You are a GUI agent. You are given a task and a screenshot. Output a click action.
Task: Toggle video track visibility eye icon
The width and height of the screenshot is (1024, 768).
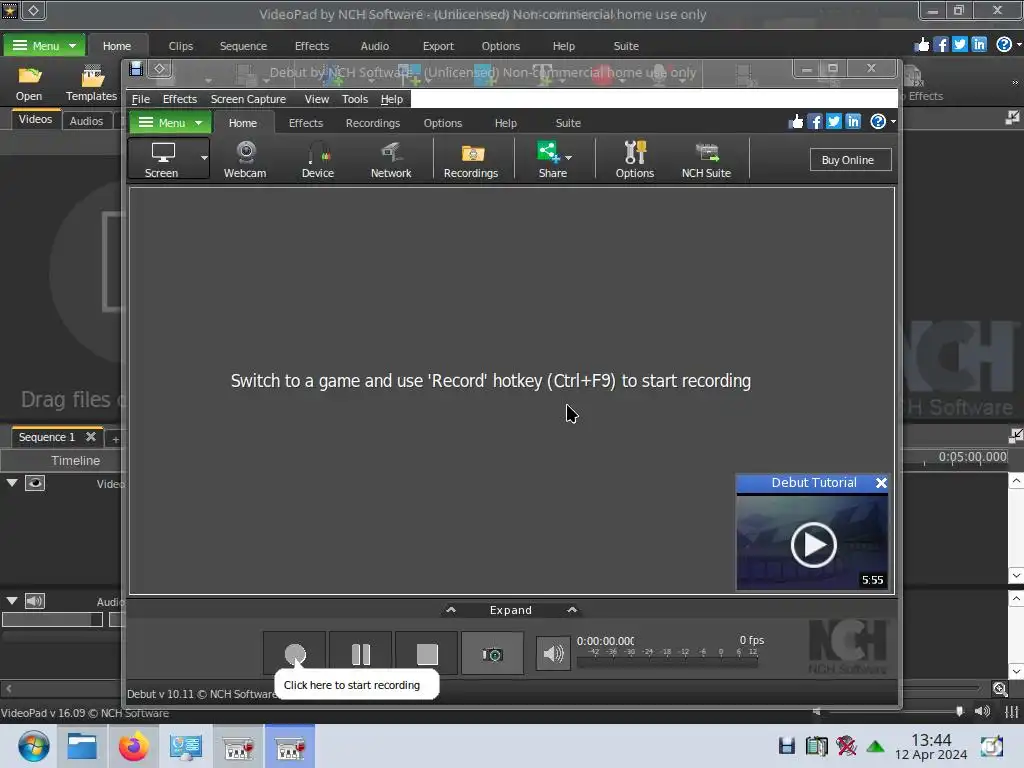click(x=35, y=483)
